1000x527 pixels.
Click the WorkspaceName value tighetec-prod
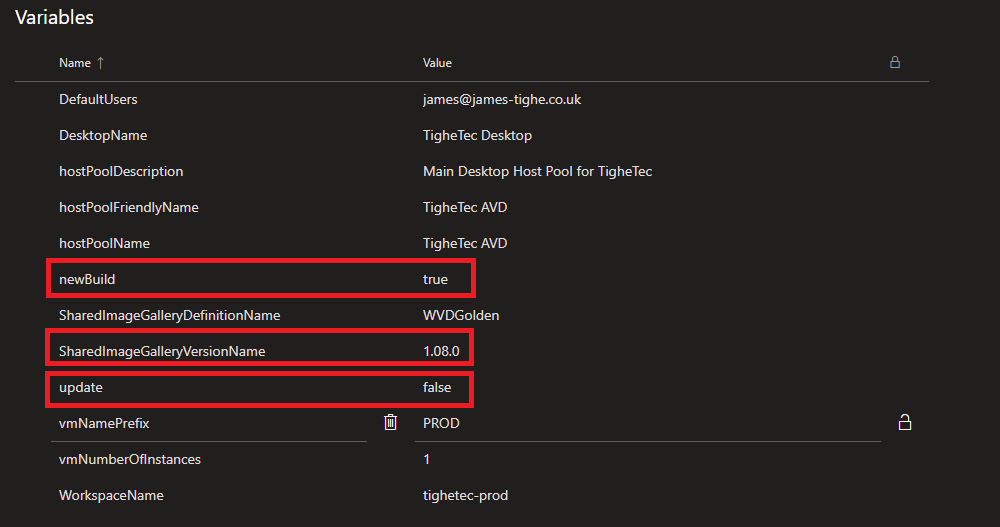pyautogui.click(x=465, y=495)
